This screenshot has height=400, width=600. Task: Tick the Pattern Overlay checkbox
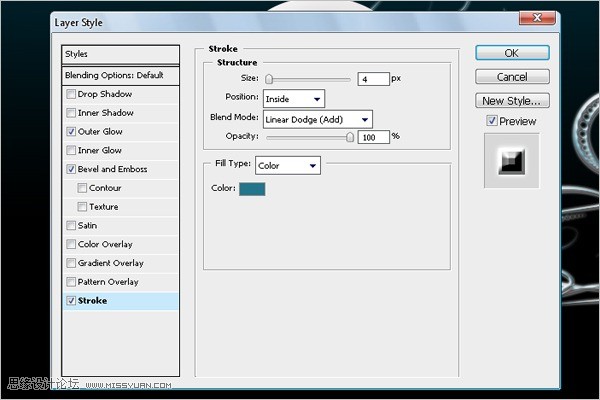click(x=71, y=282)
